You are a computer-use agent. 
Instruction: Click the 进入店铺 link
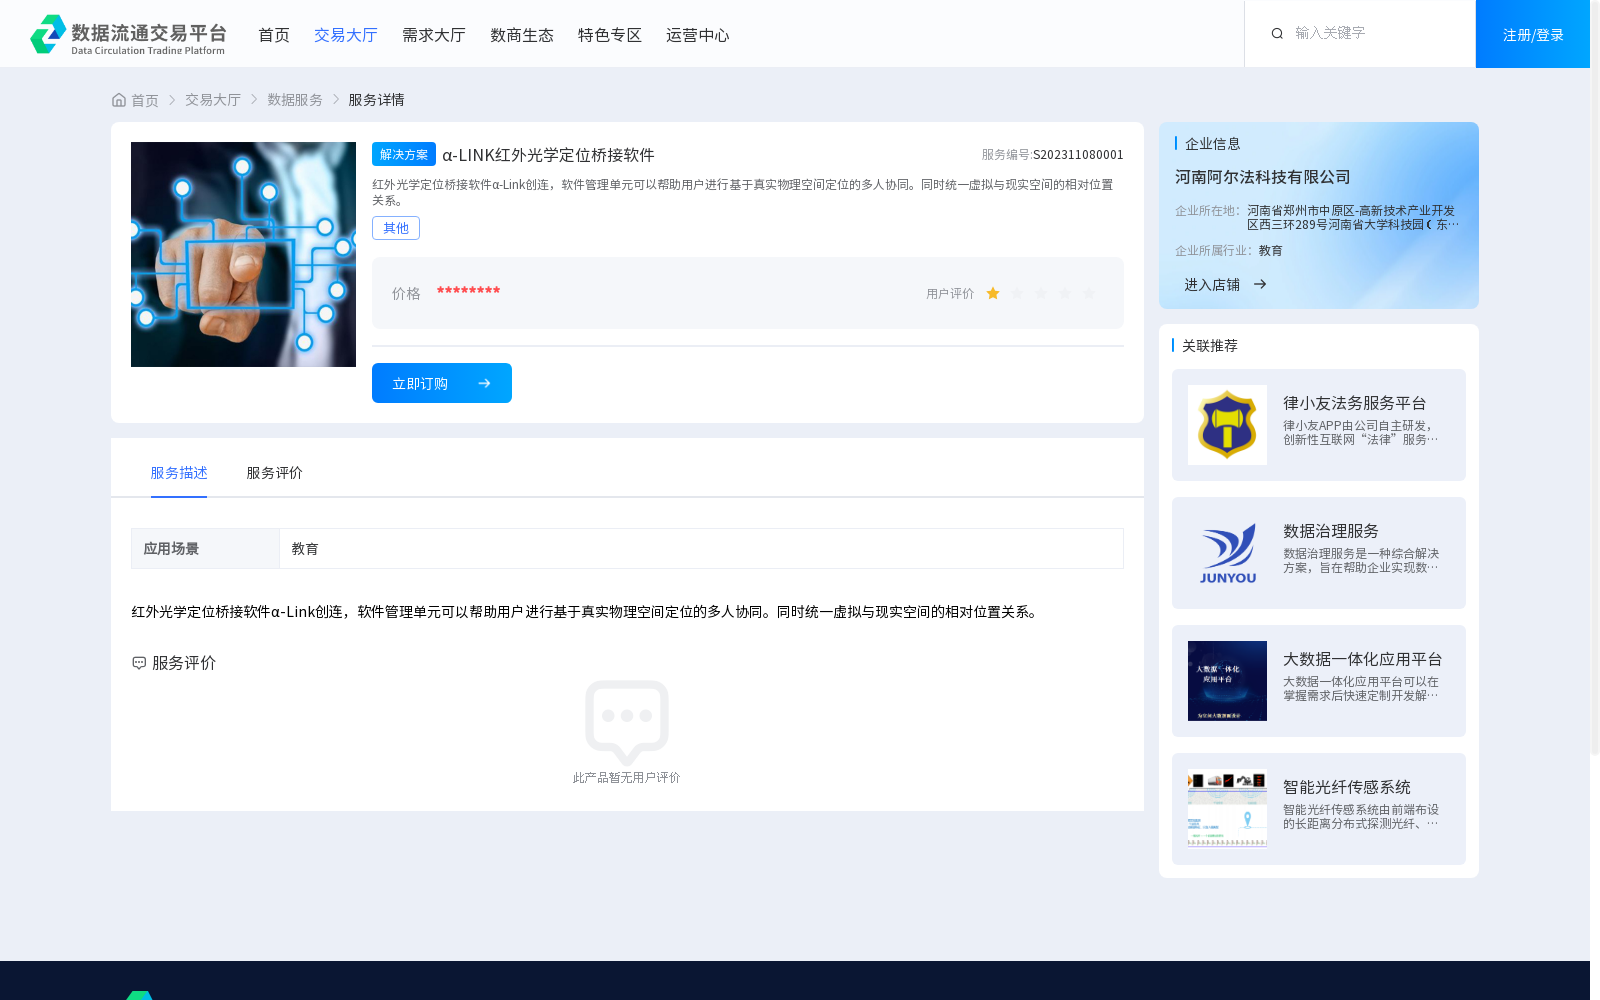point(1212,284)
